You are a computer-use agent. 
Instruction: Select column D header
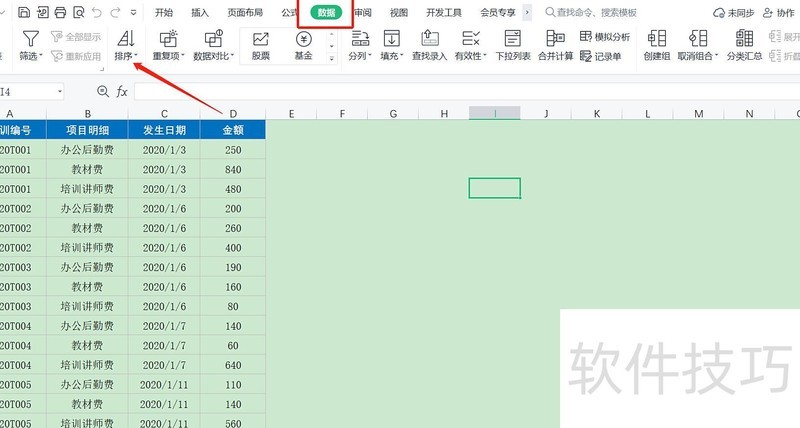point(233,114)
